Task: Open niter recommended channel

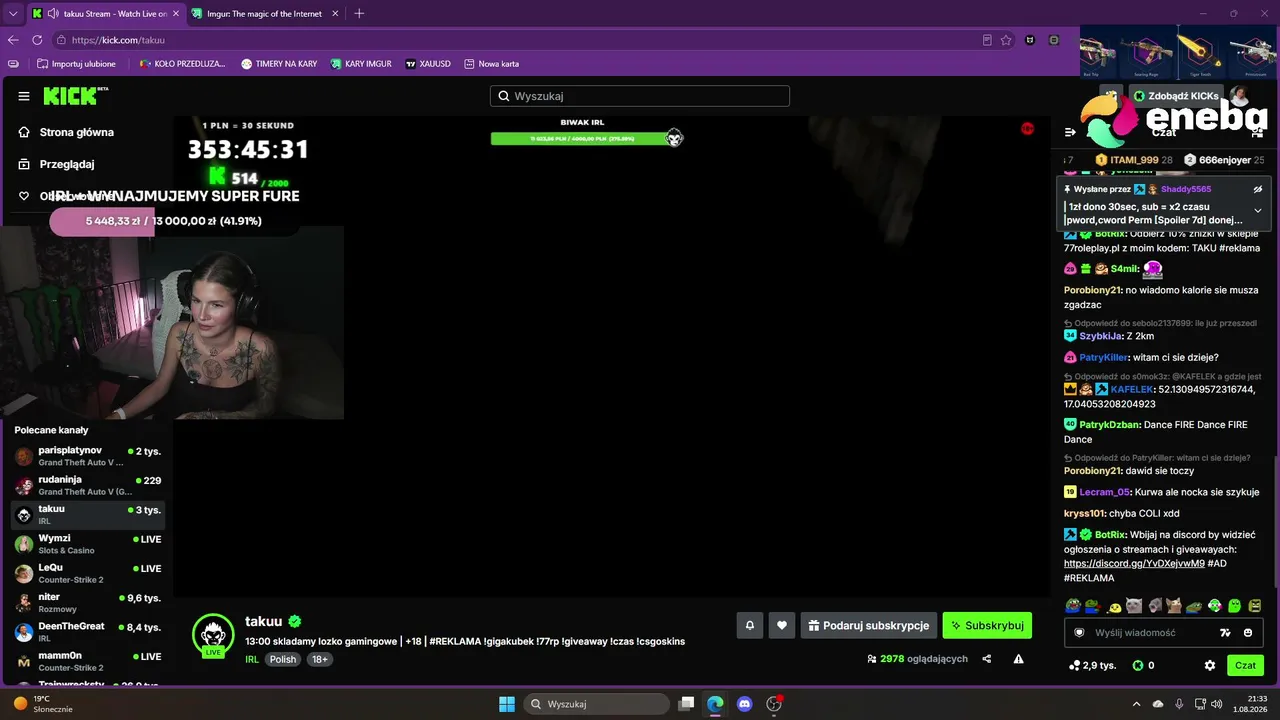Action: click(x=88, y=603)
